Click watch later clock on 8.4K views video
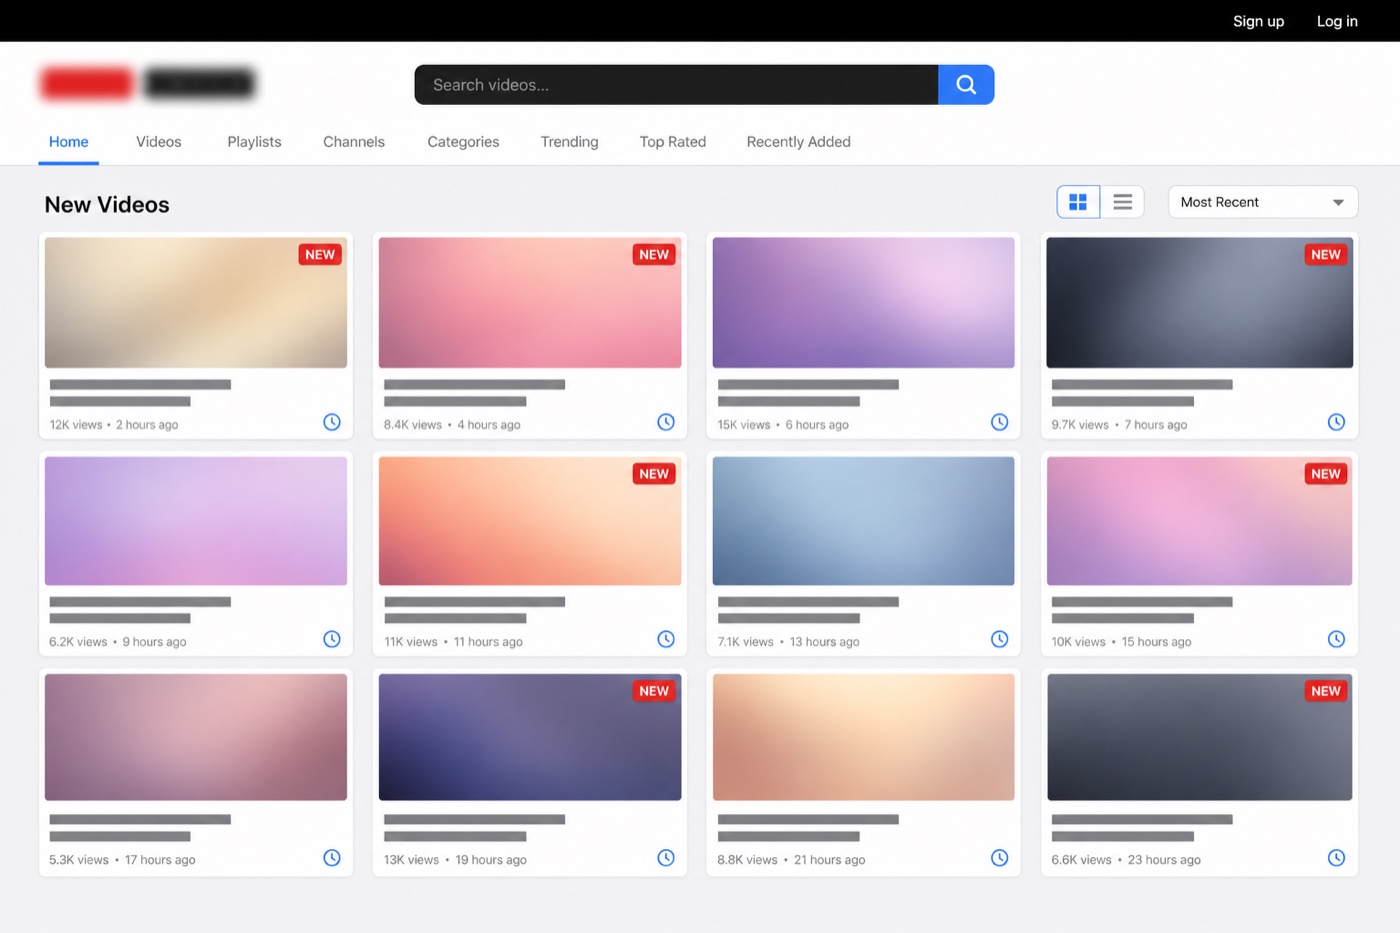This screenshot has height=933, width=1400. [x=666, y=422]
